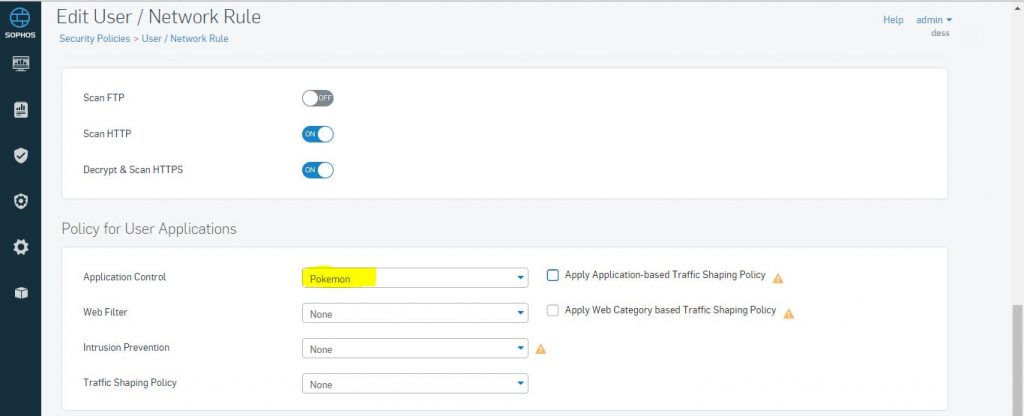
Task: Open the admin user menu
Action: [934, 20]
